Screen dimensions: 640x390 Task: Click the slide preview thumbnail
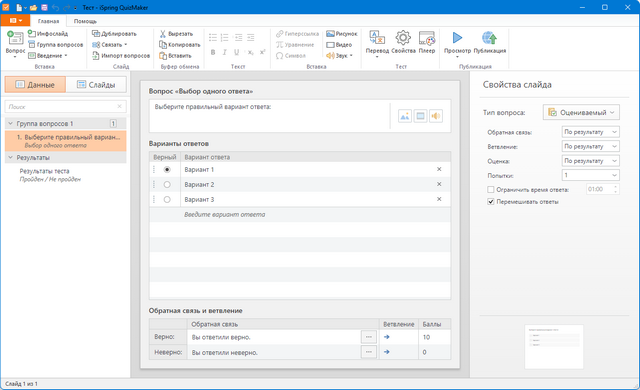pos(554,347)
